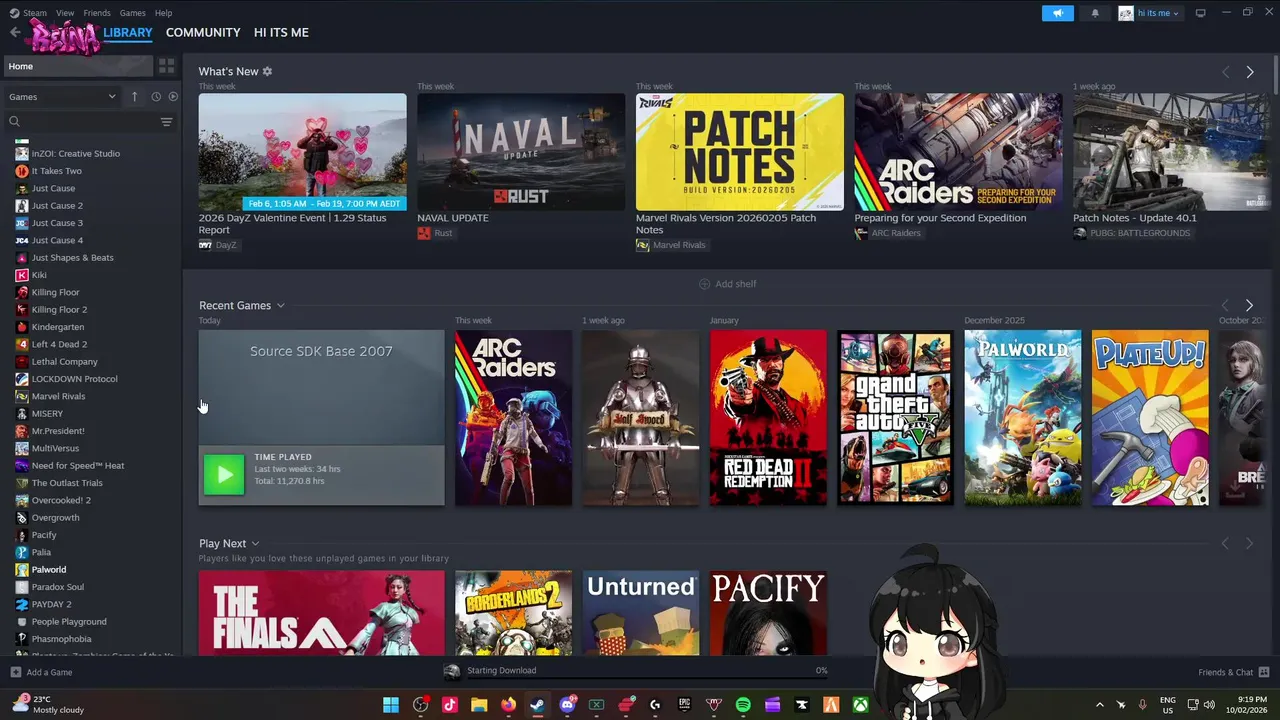Viewport: 1280px width, 720px height.
Task: Open the Friends menu
Action: (x=97, y=13)
